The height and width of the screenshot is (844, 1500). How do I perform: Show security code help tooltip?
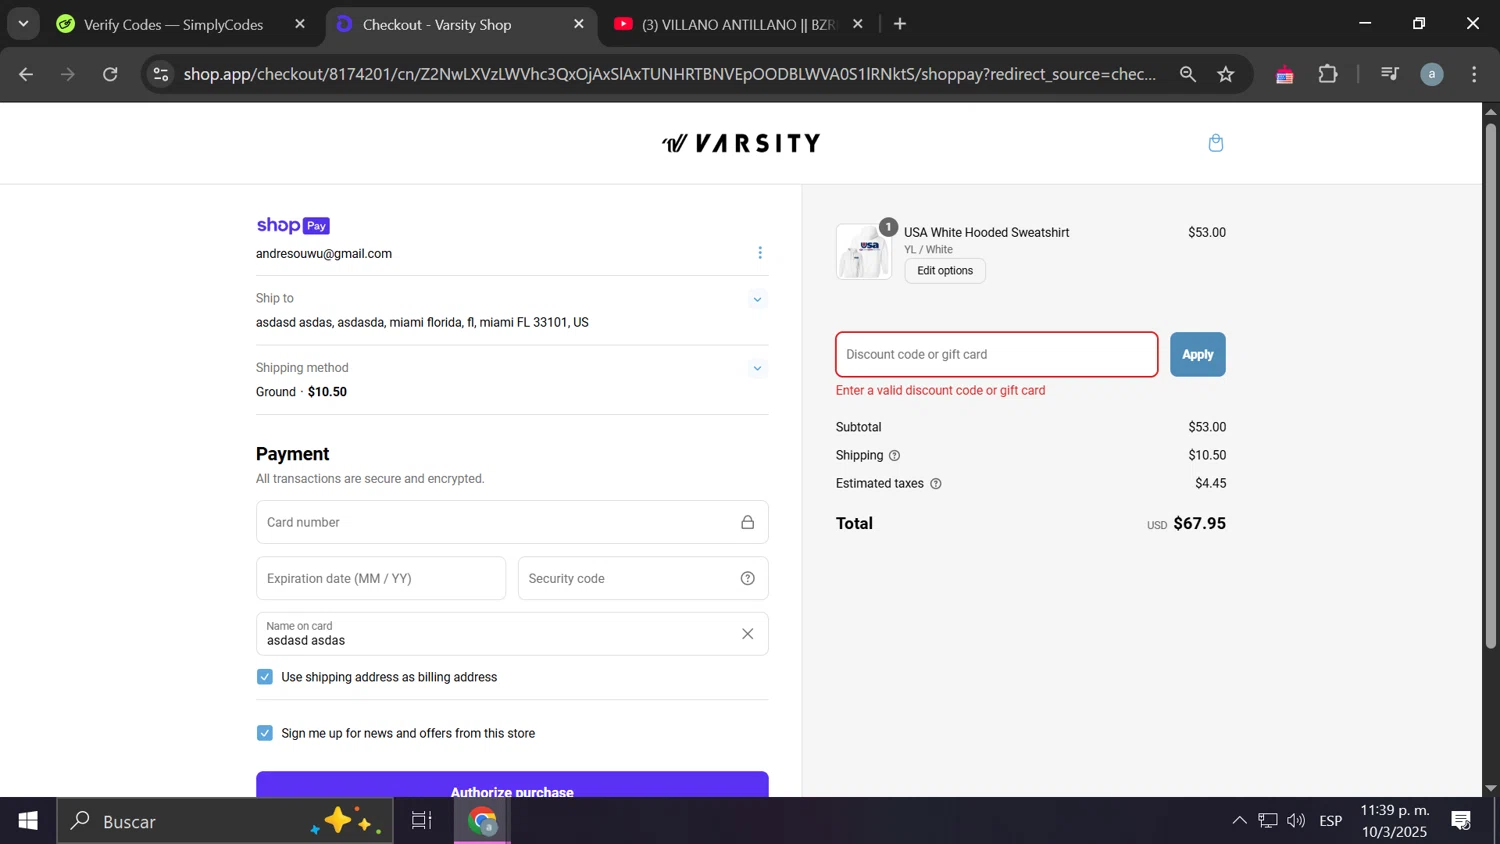click(747, 578)
